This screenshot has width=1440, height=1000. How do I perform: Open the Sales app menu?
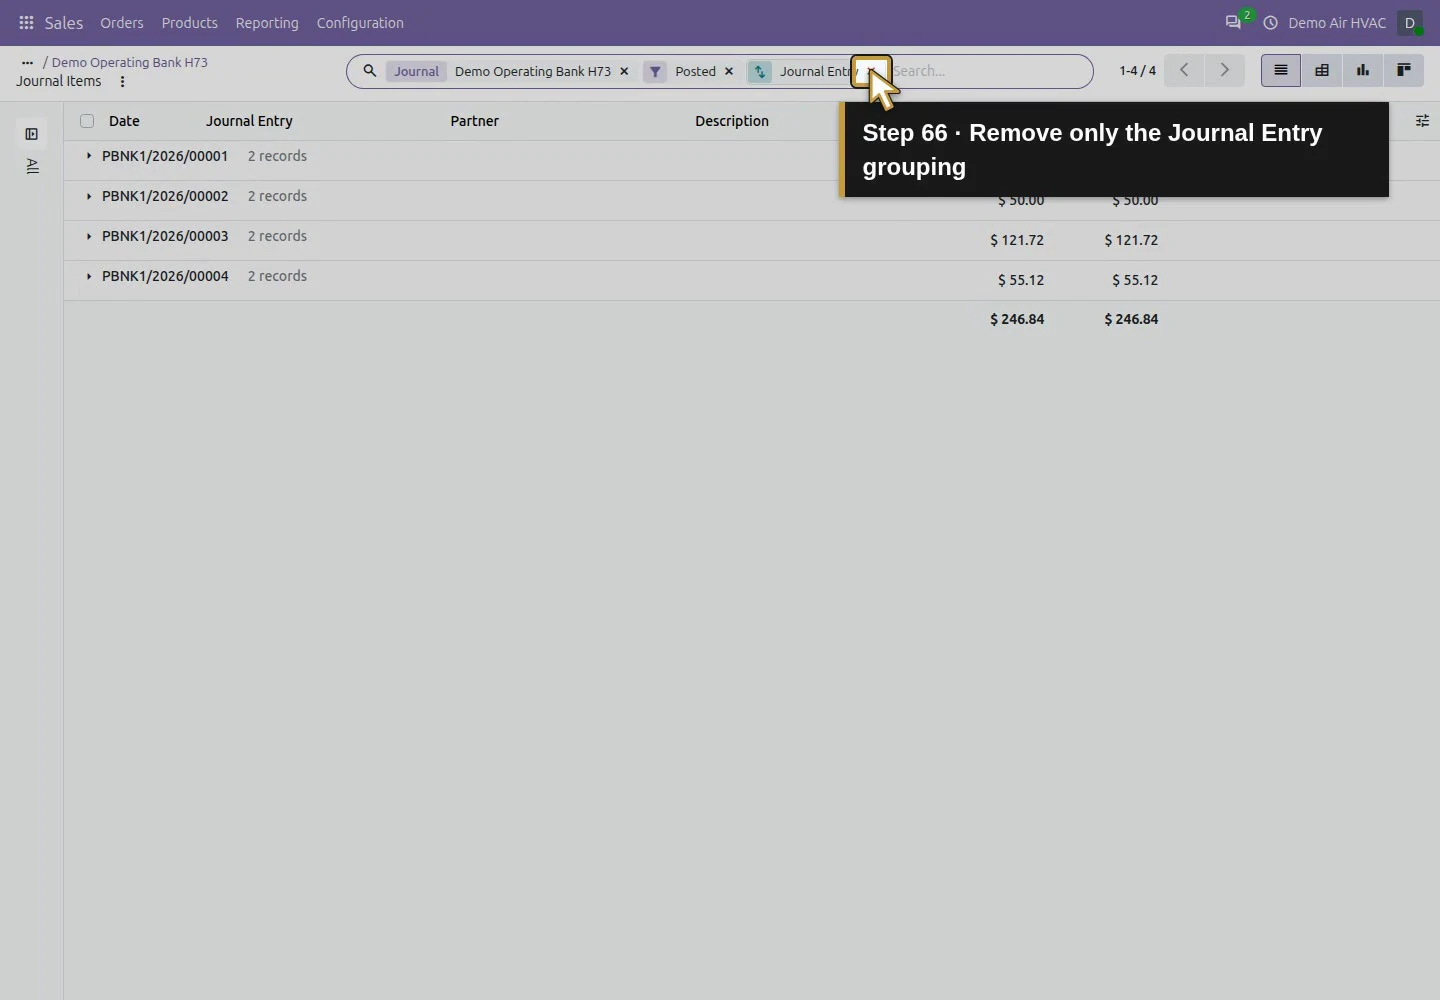pyautogui.click(x=64, y=22)
